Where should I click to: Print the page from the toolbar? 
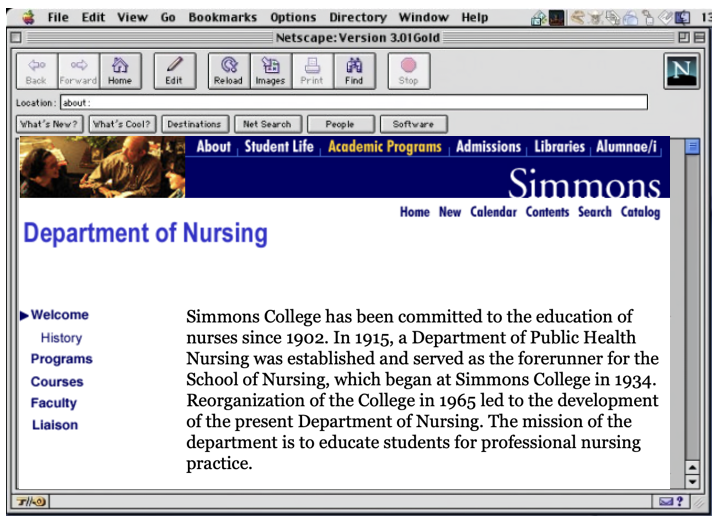pos(312,71)
